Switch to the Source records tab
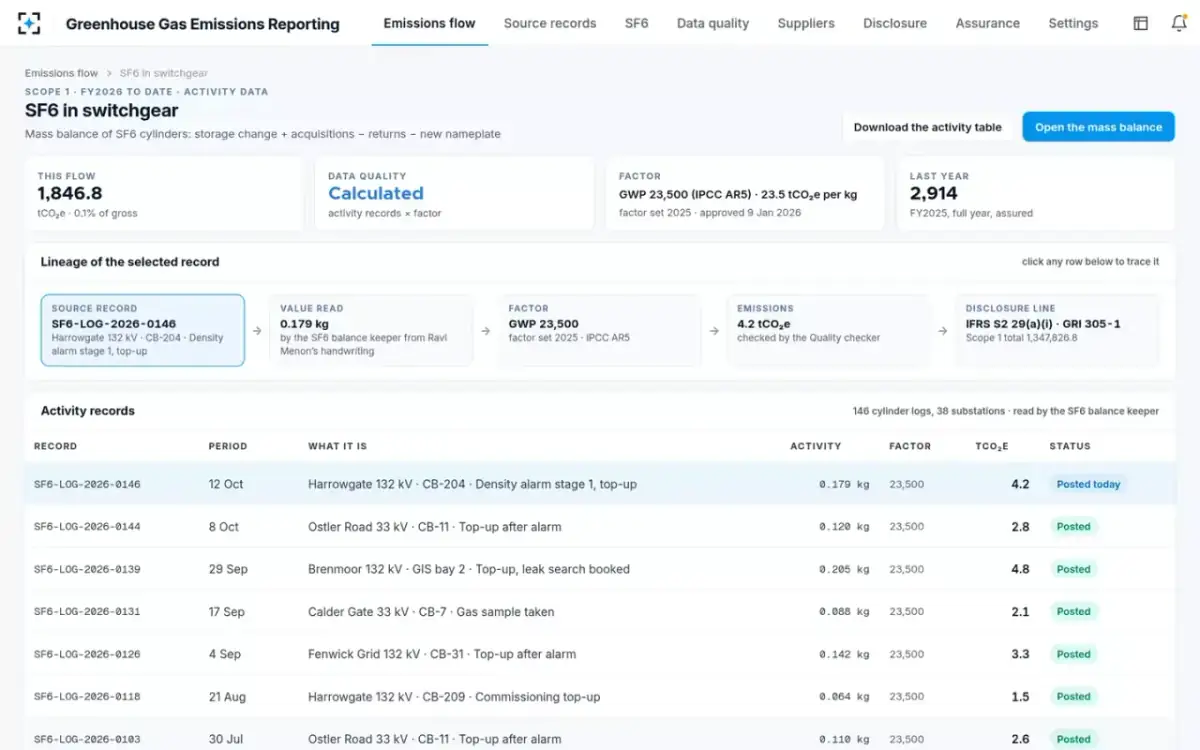This screenshot has height=750, width=1200. coord(550,23)
